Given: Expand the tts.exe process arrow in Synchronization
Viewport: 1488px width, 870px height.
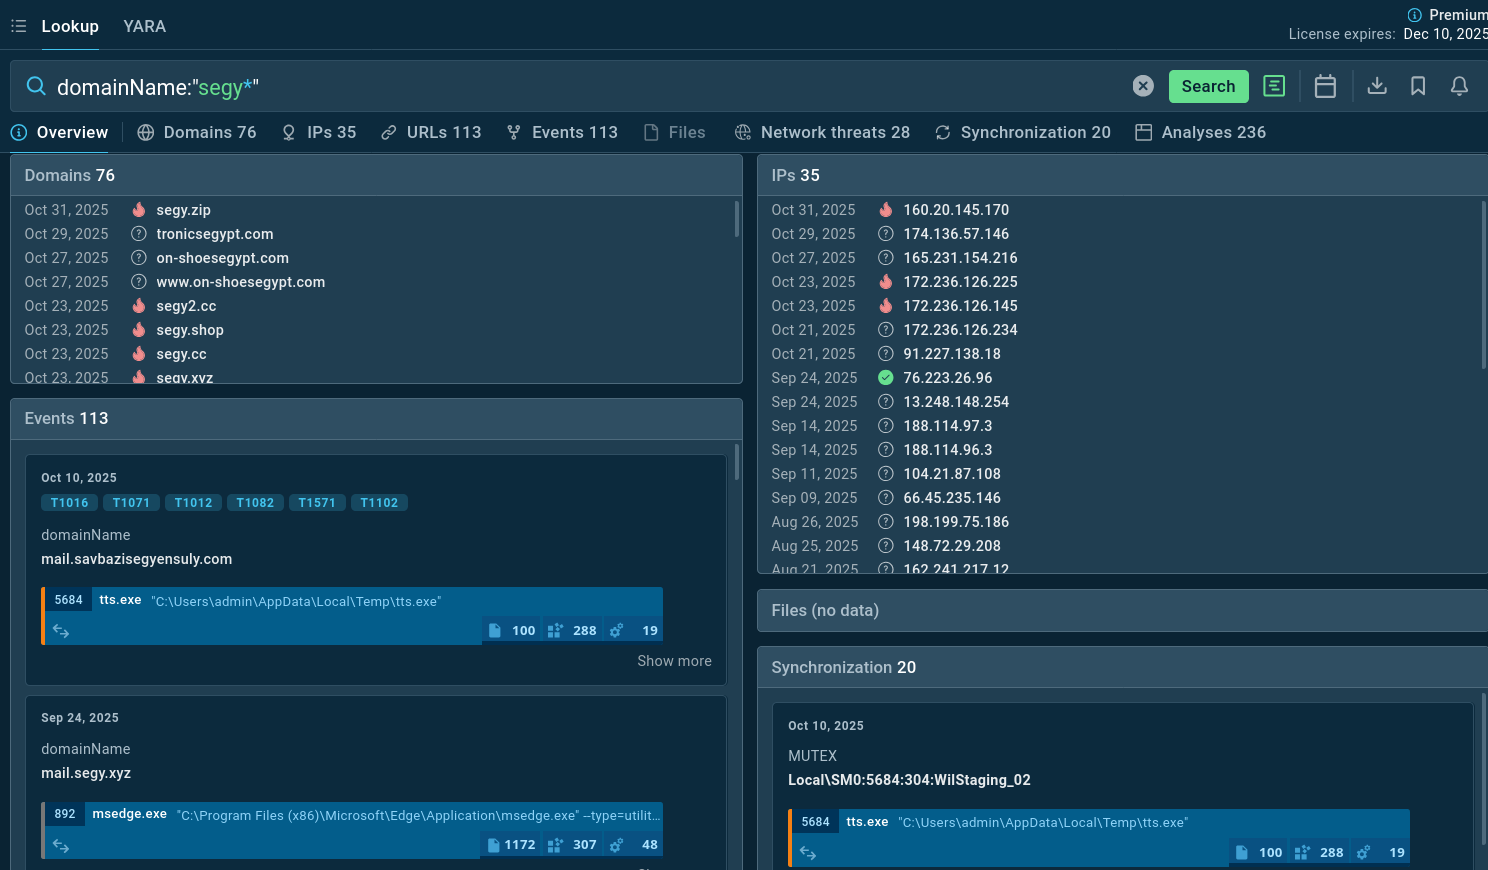Looking at the screenshot, I should (808, 853).
